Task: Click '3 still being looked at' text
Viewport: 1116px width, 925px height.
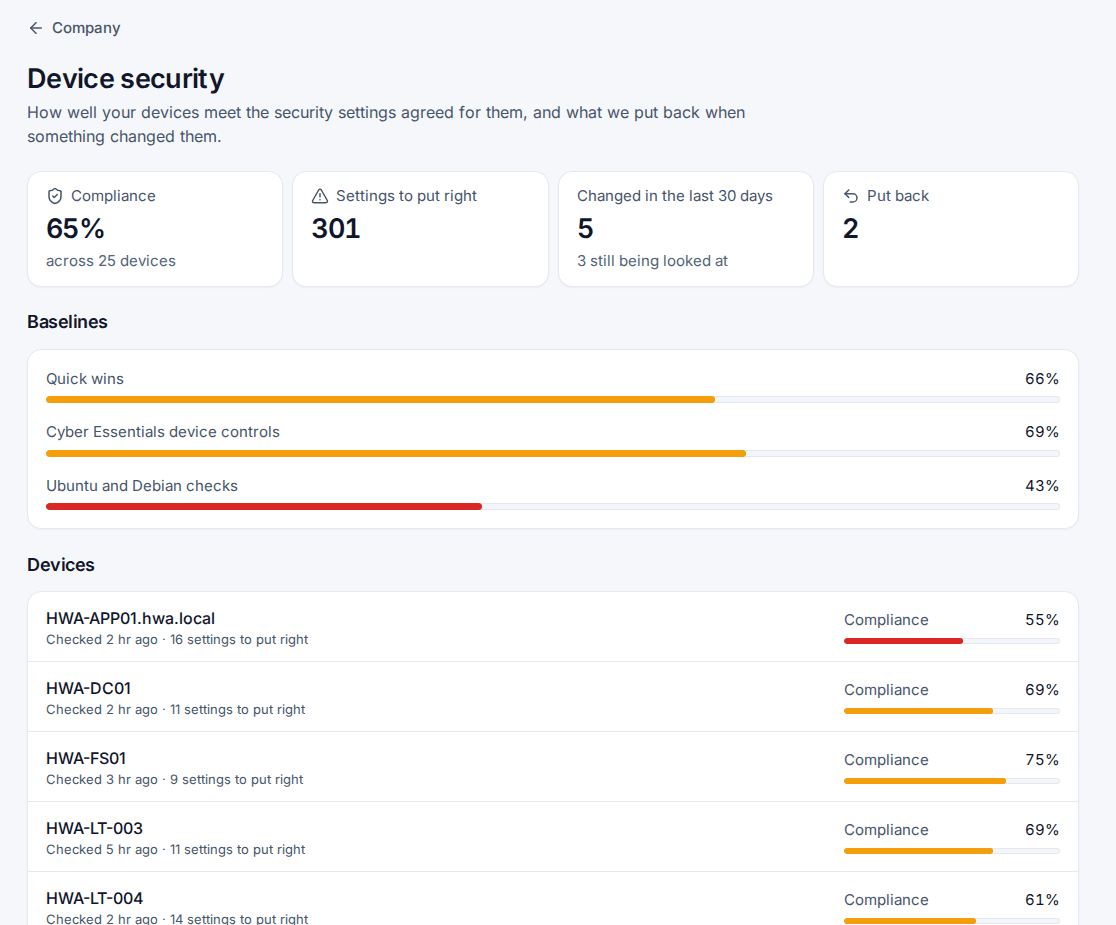Action: 653,261
